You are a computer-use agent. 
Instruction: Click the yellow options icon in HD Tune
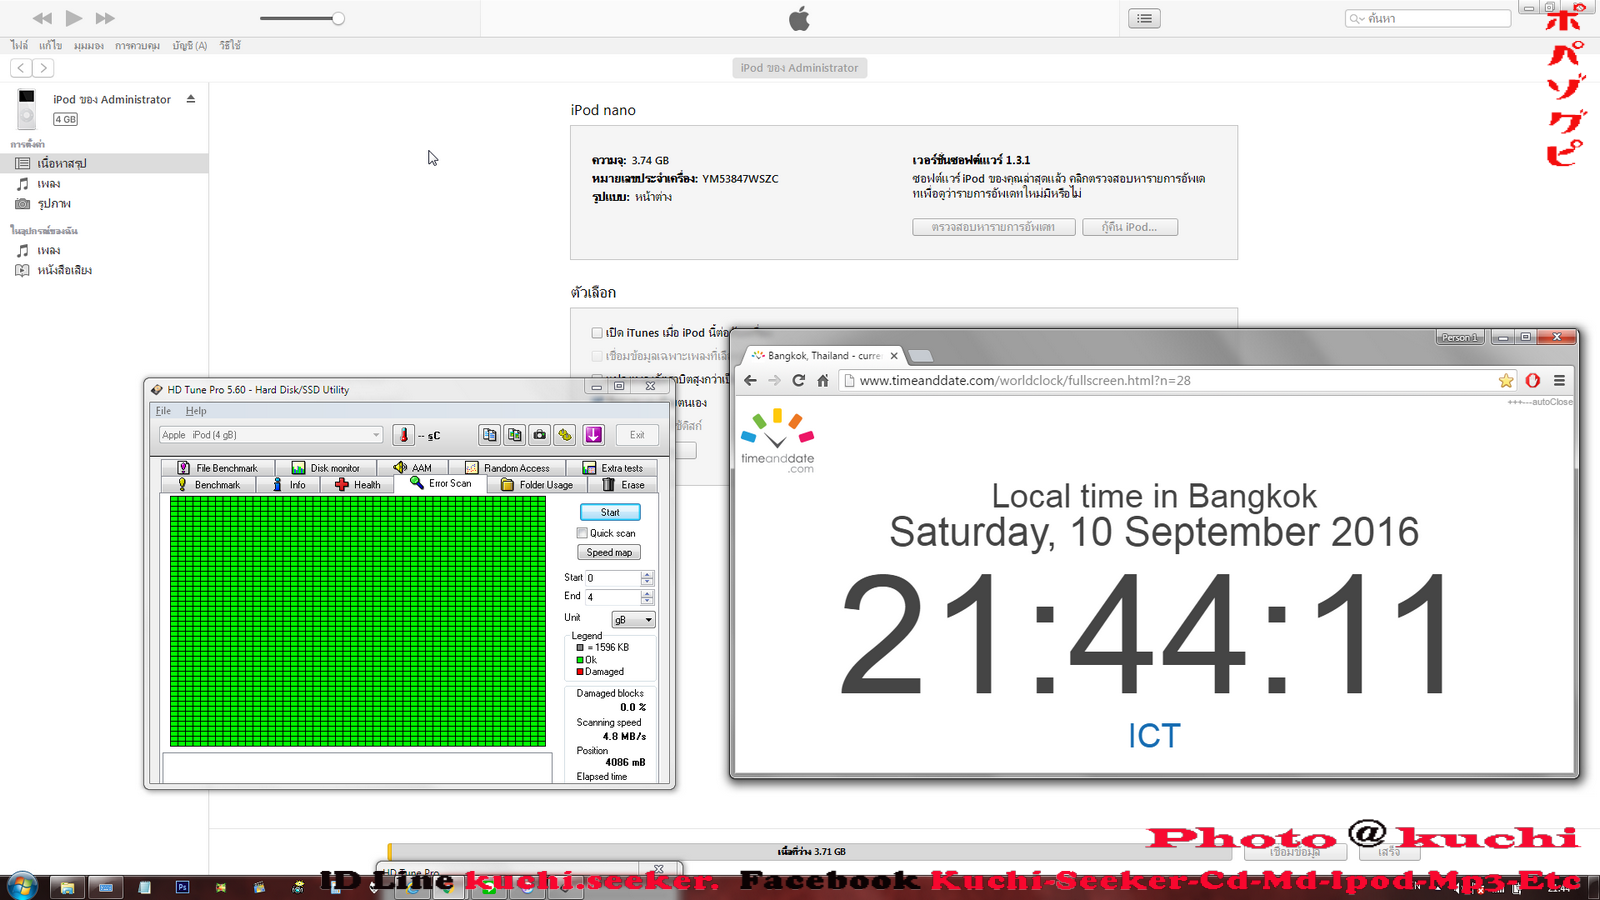tap(566, 435)
